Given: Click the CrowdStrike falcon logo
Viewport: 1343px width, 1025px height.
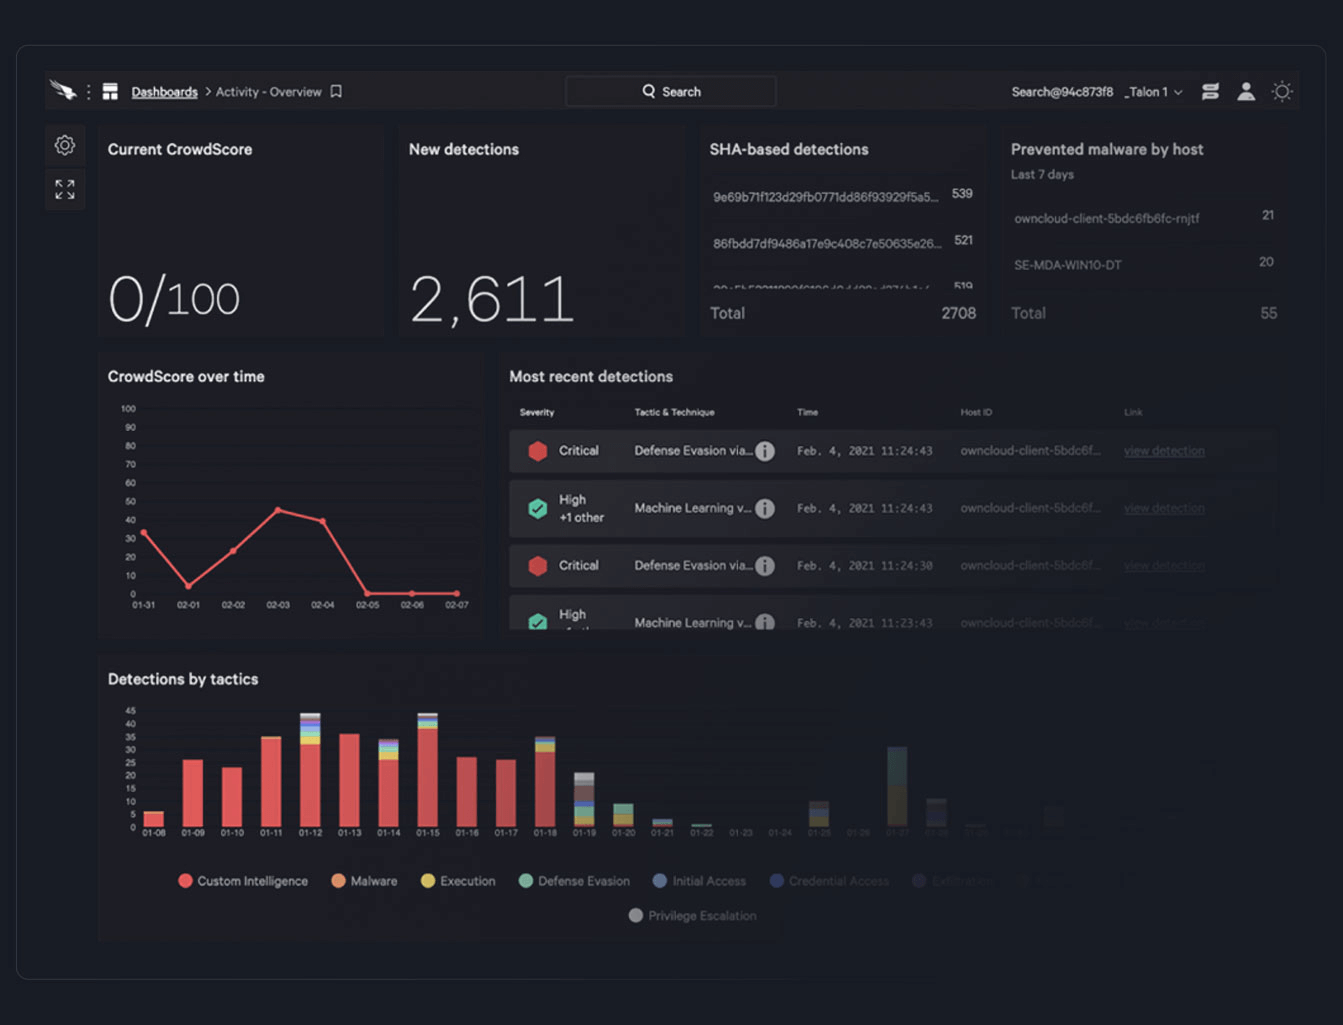Looking at the screenshot, I should pos(63,91).
